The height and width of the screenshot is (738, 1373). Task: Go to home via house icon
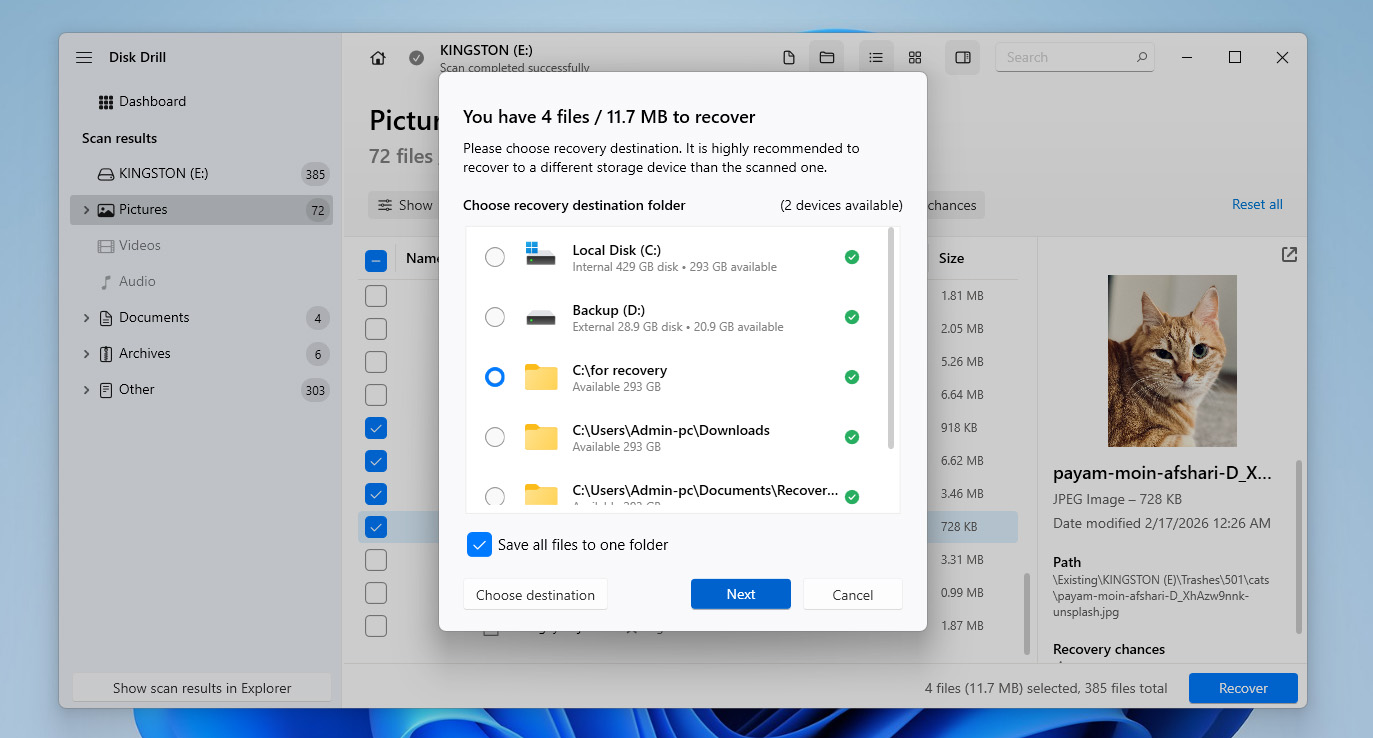pyautogui.click(x=378, y=58)
